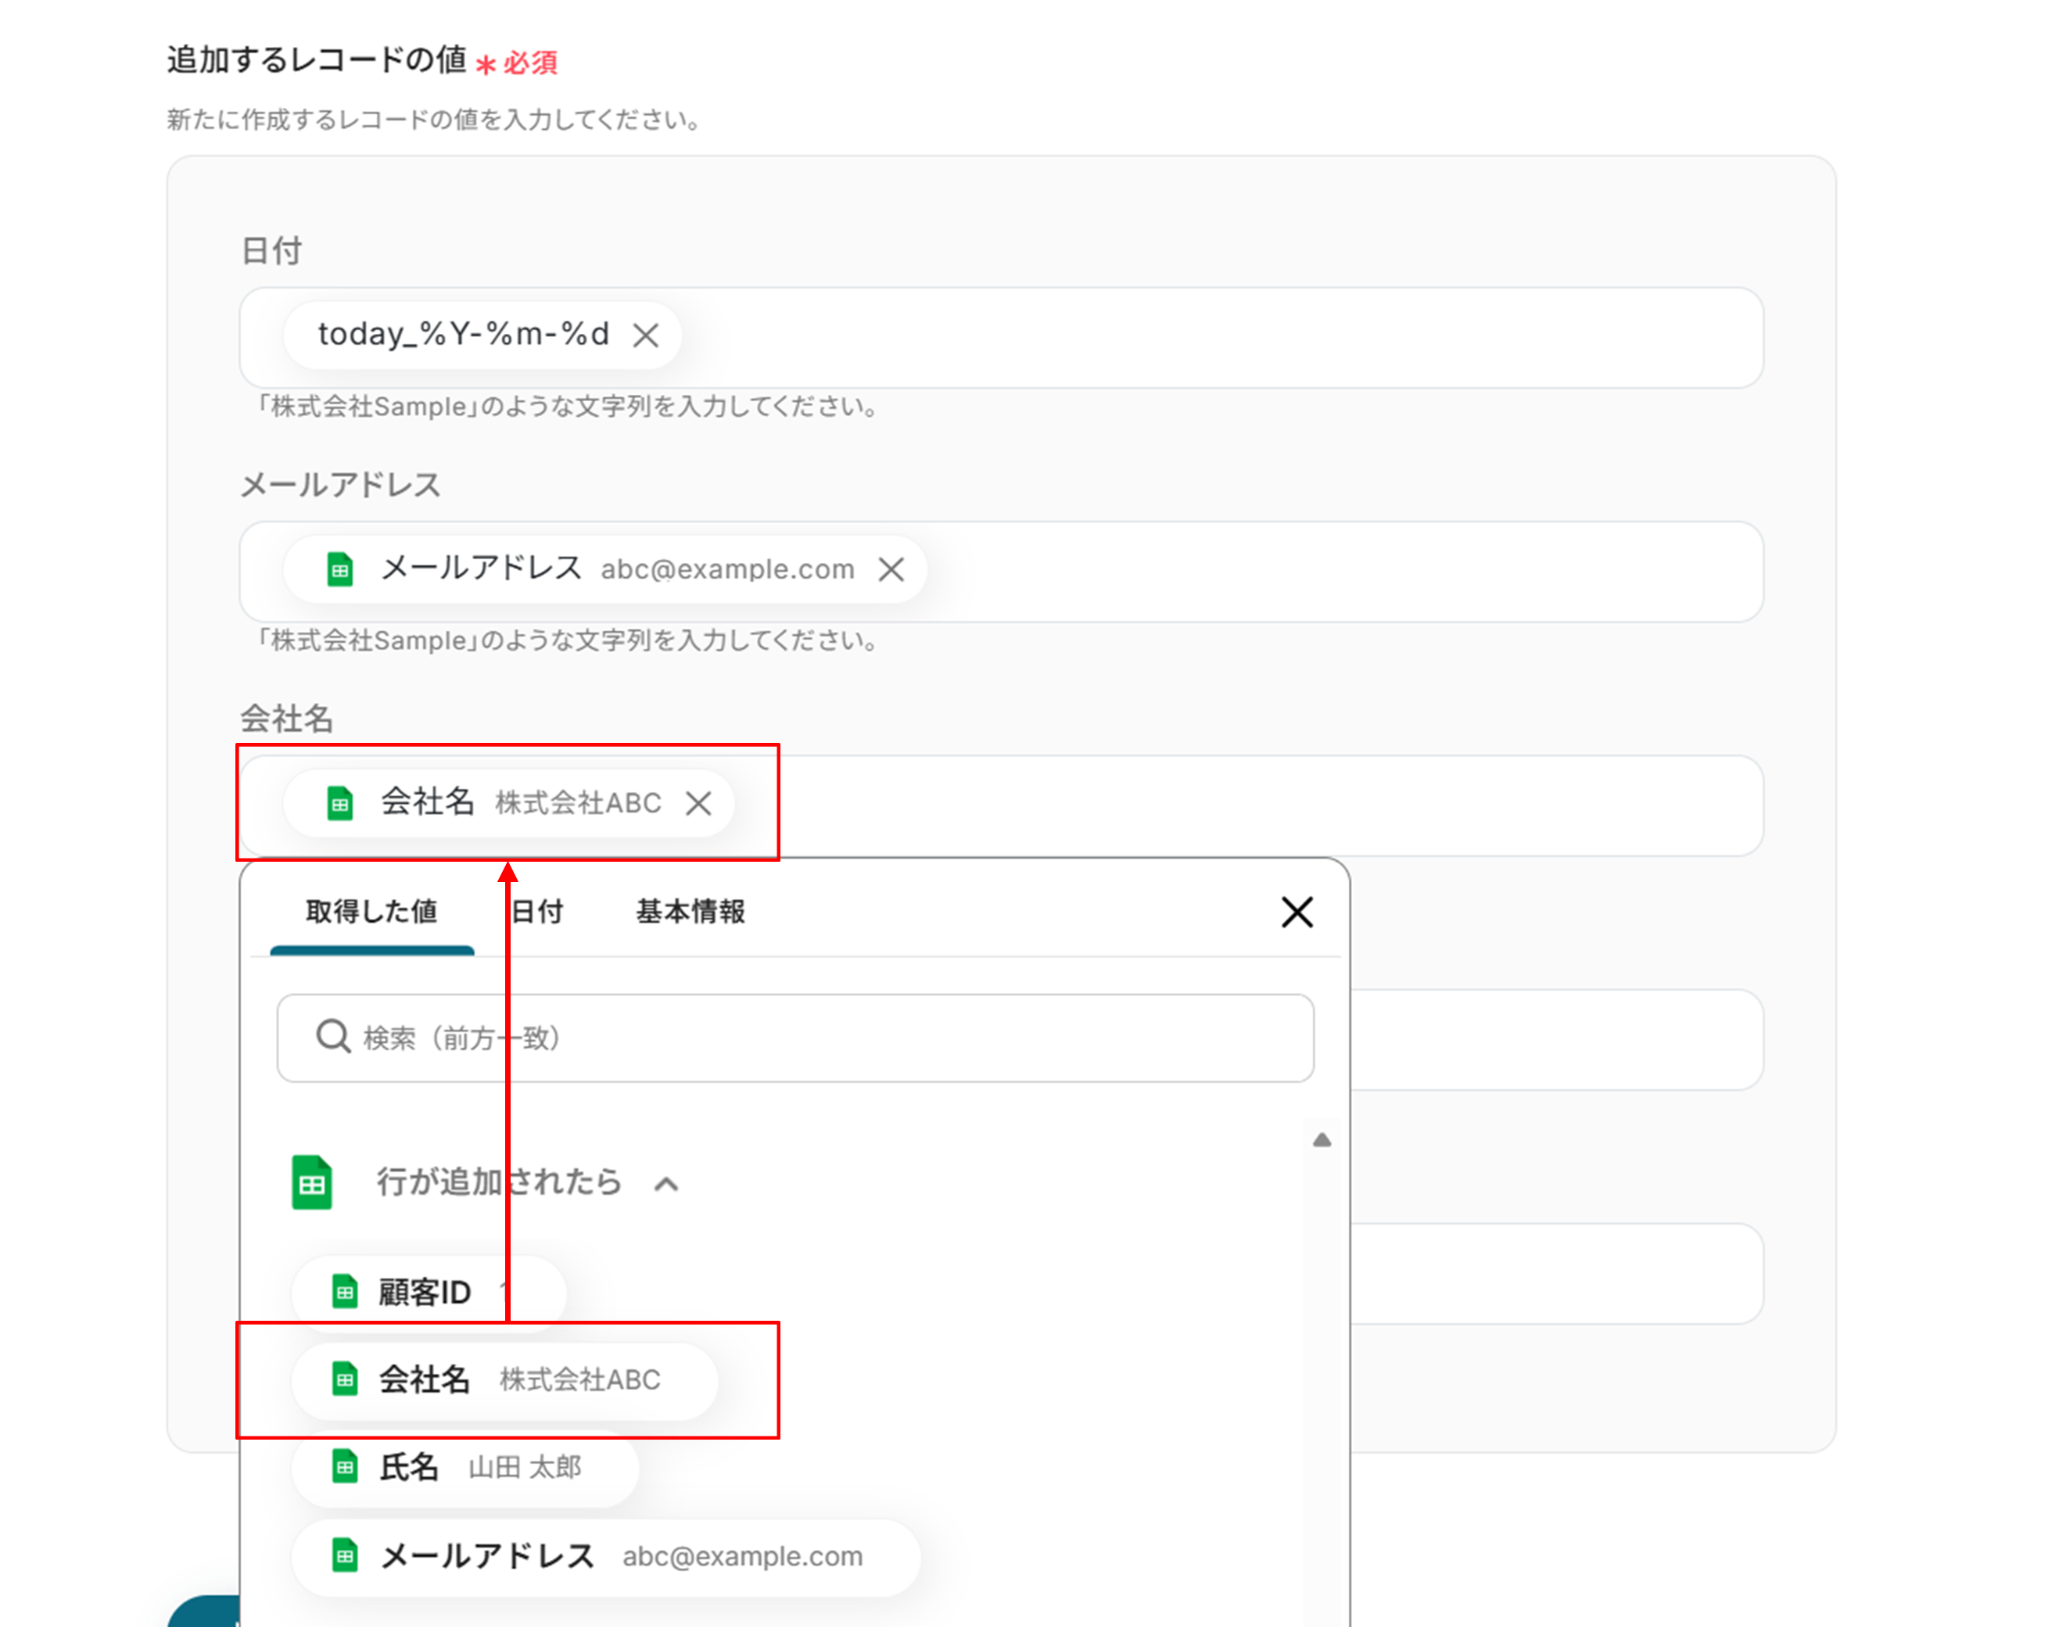Screen dimensions: 2048x1627
Task: Remove the 会社名 chip with X
Action: [x=698, y=803]
